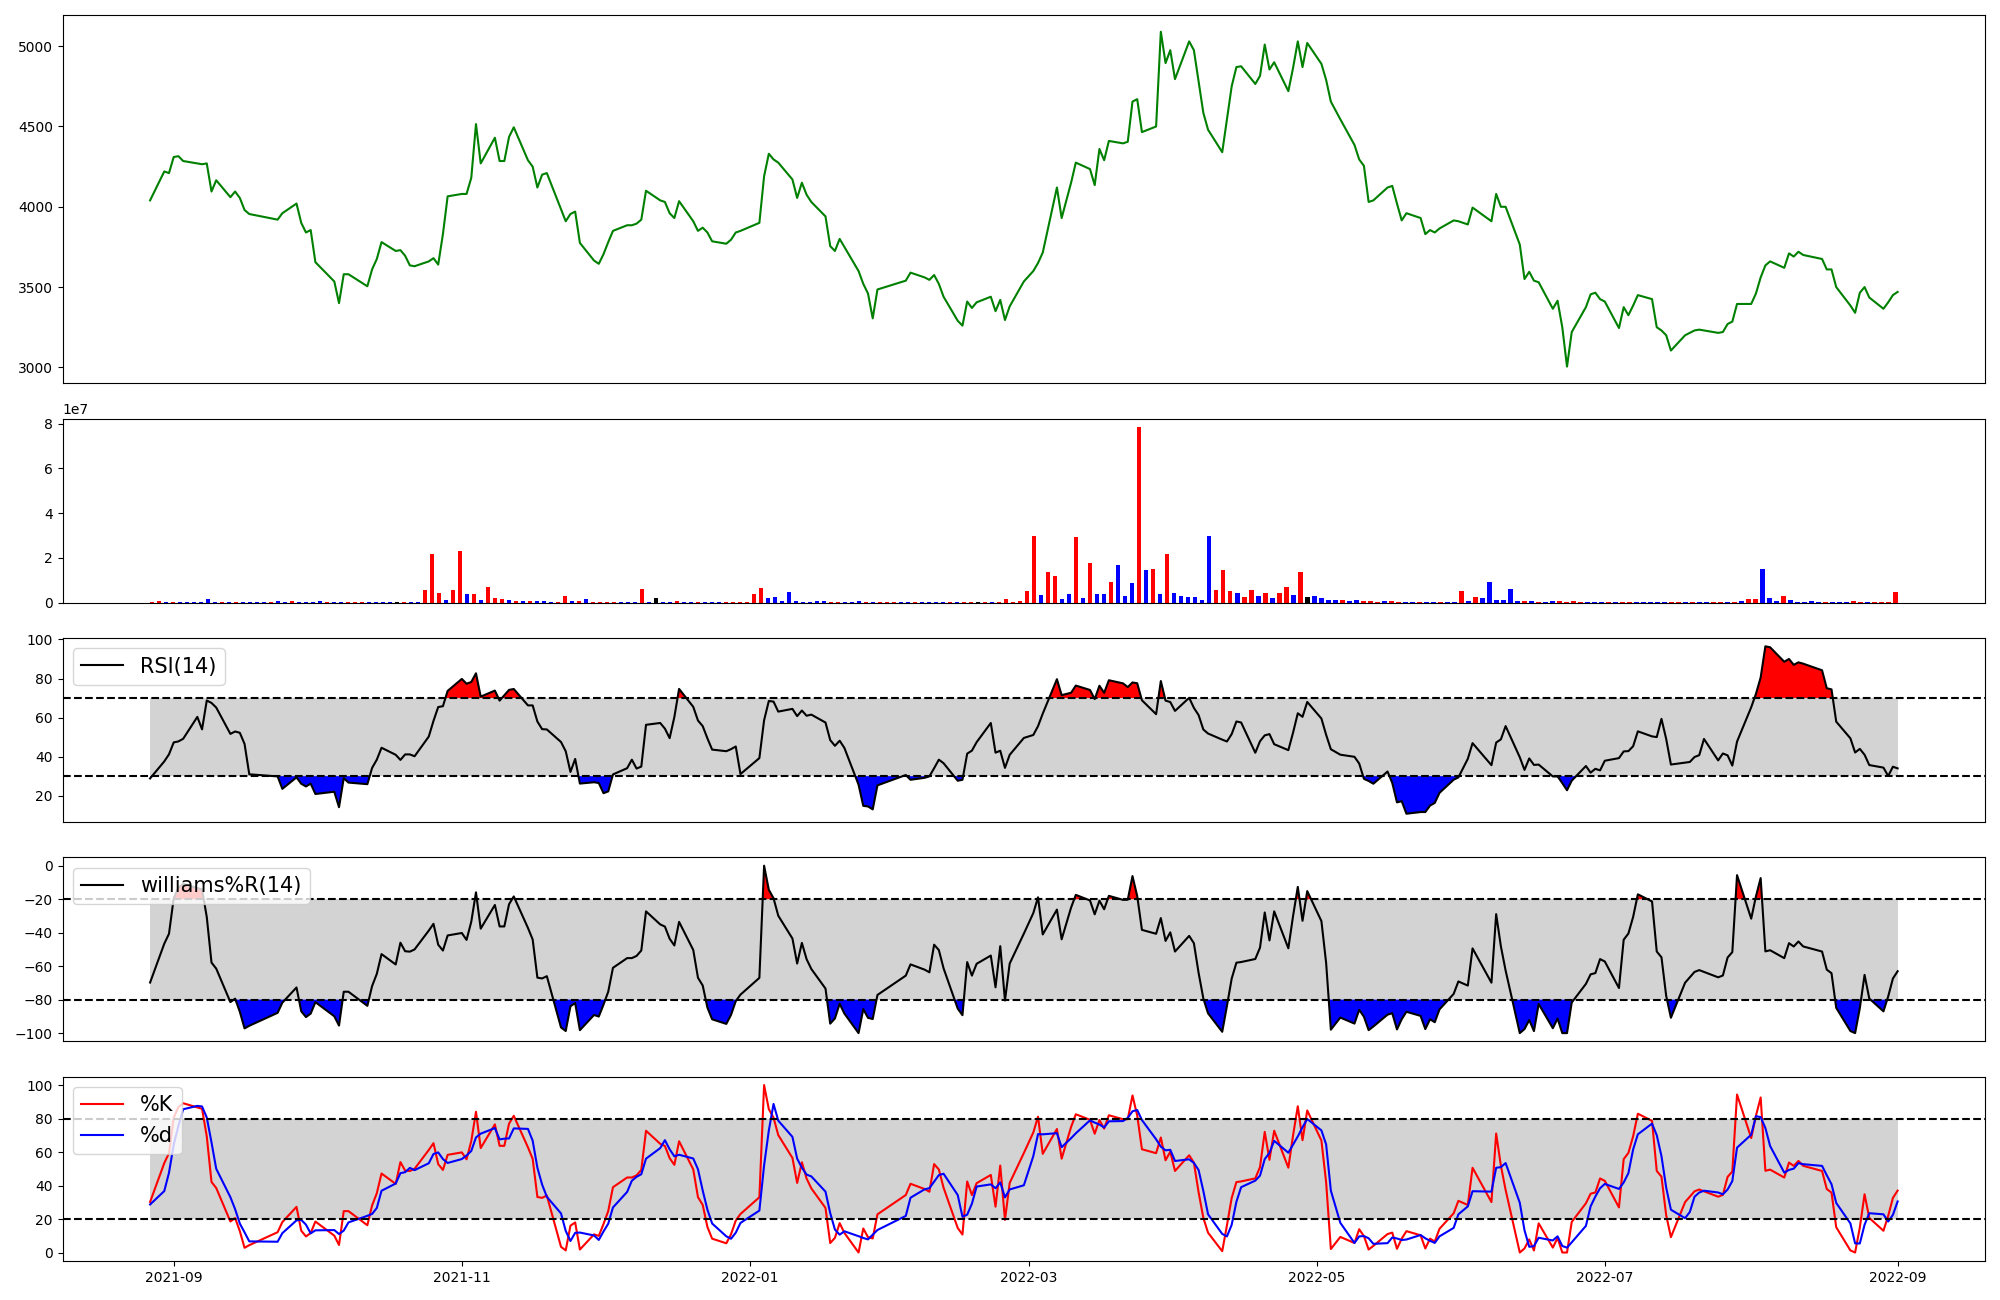Click the 5000 price axis tick label

37,47
